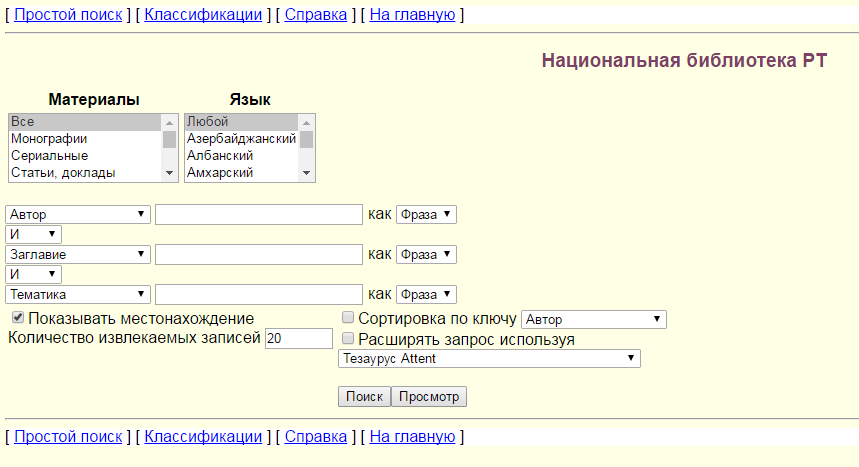
Task: Focus the Тематика search text field
Action: pos(259,294)
